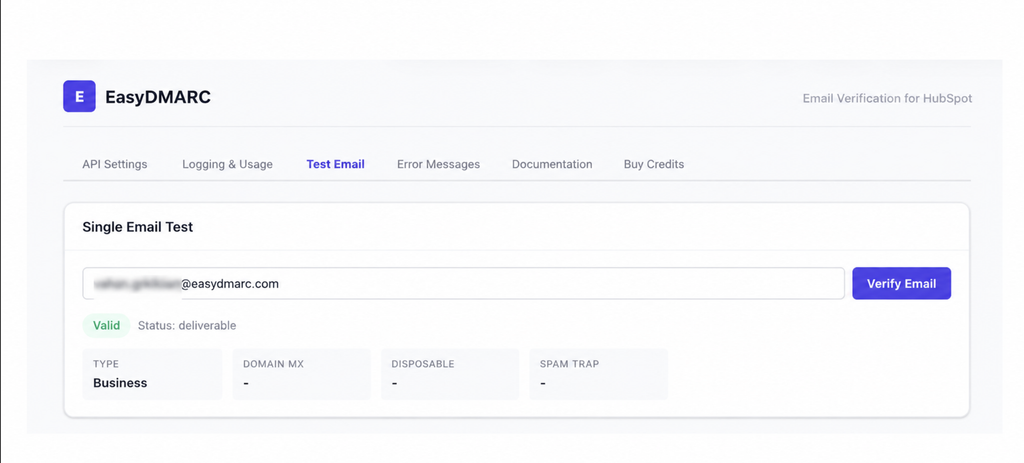The height and width of the screenshot is (463, 1024).
Task: Switch to the Logging & Usage tab
Action: click(x=227, y=165)
